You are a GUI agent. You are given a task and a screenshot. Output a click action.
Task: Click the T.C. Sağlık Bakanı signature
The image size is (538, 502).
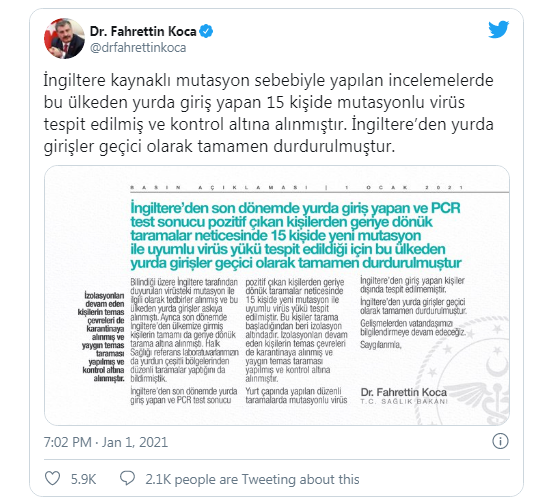404,401
